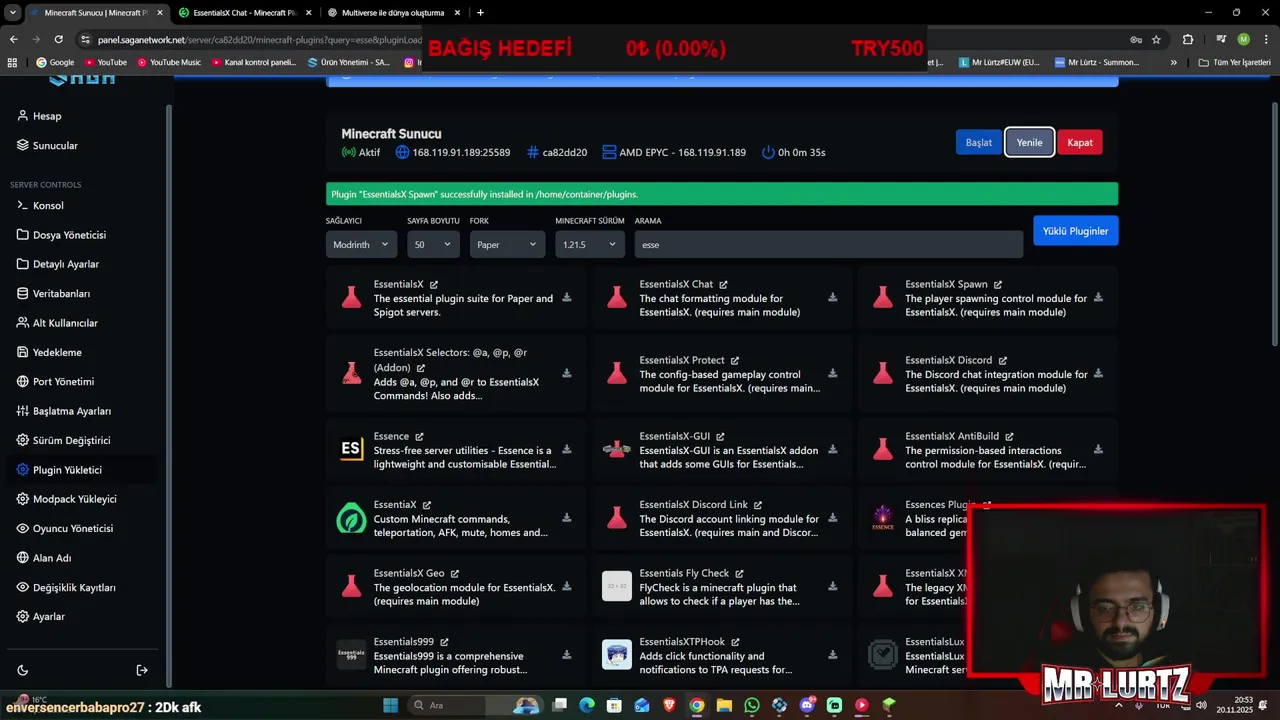Open Ayarlar in the sidebar
1280x720 pixels.
tap(49, 617)
